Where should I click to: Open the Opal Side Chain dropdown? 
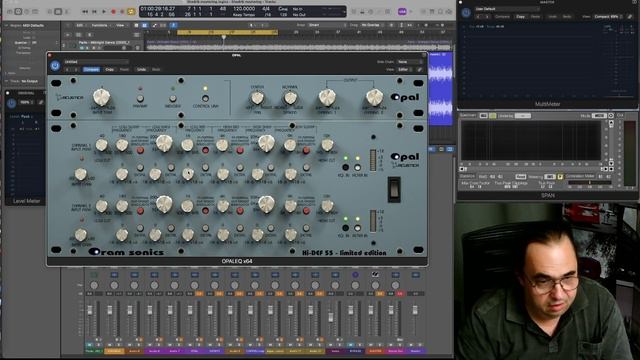pos(410,62)
